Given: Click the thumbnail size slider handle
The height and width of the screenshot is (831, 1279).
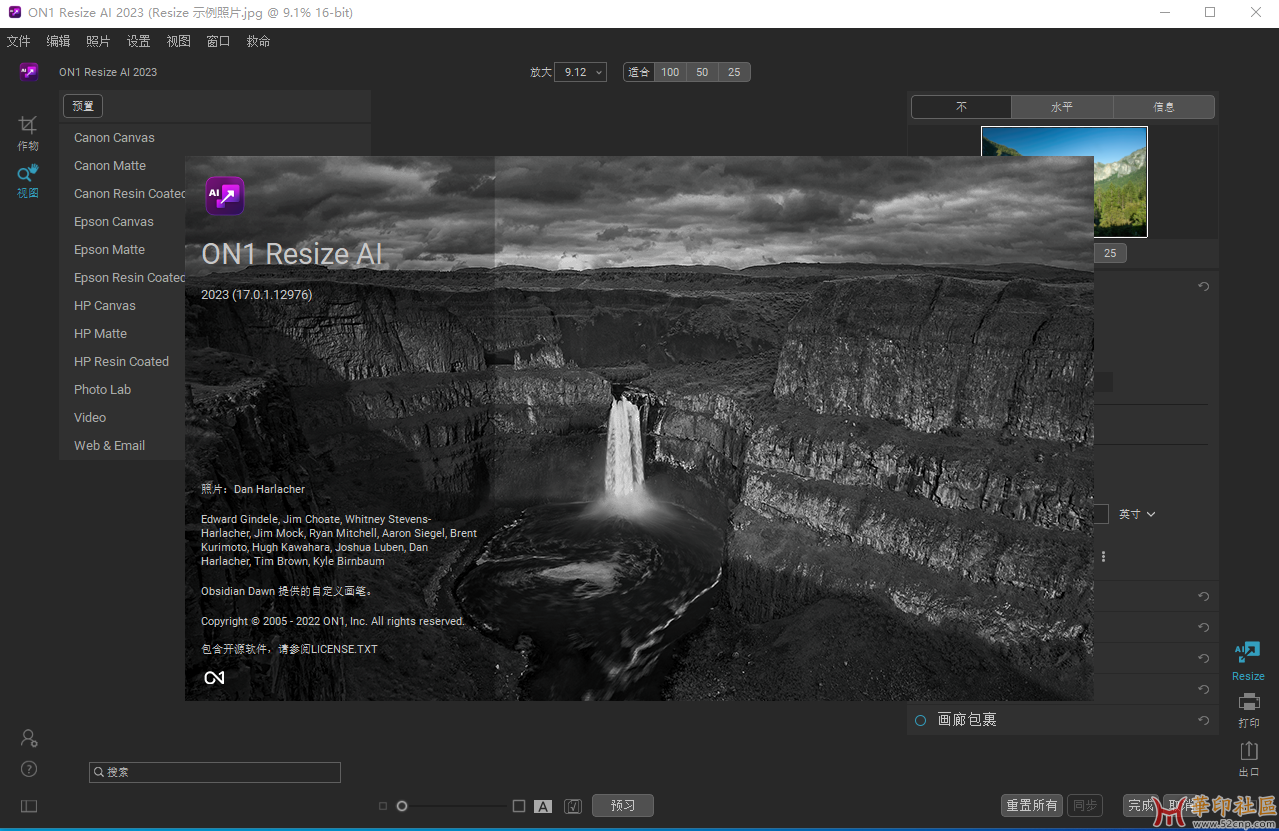Looking at the screenshot, I should [402, 806].
